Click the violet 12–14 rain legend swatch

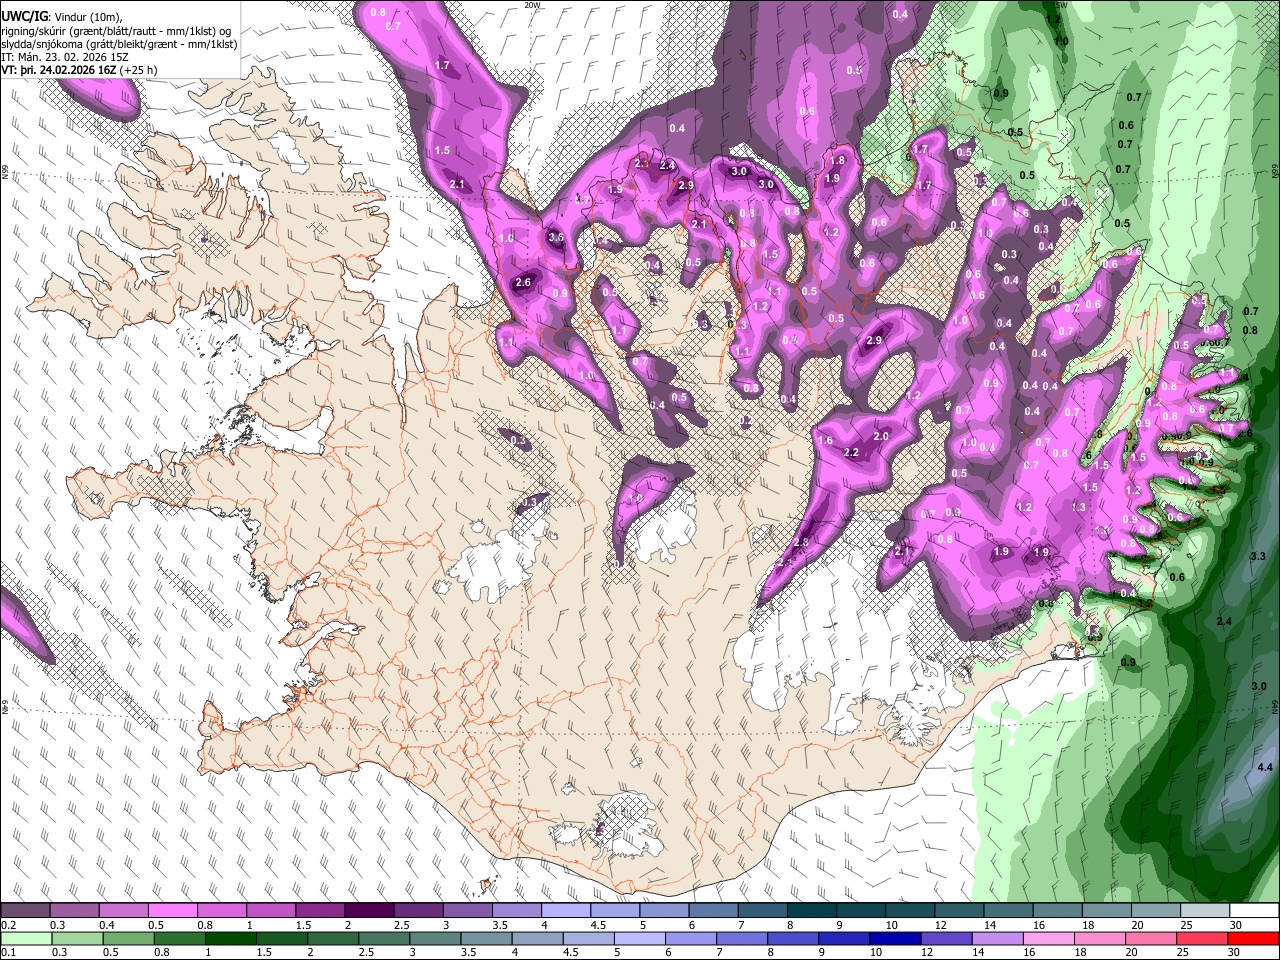(947, 939)
